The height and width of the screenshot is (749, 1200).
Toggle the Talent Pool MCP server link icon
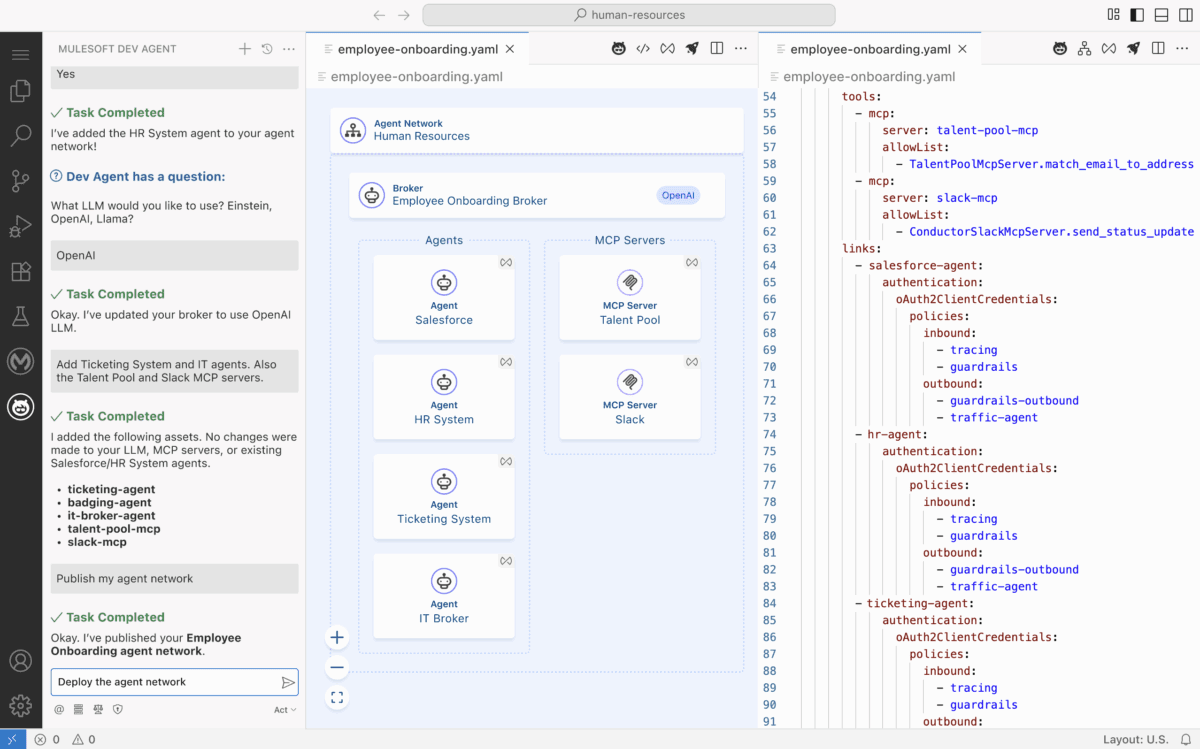point(691,262)
